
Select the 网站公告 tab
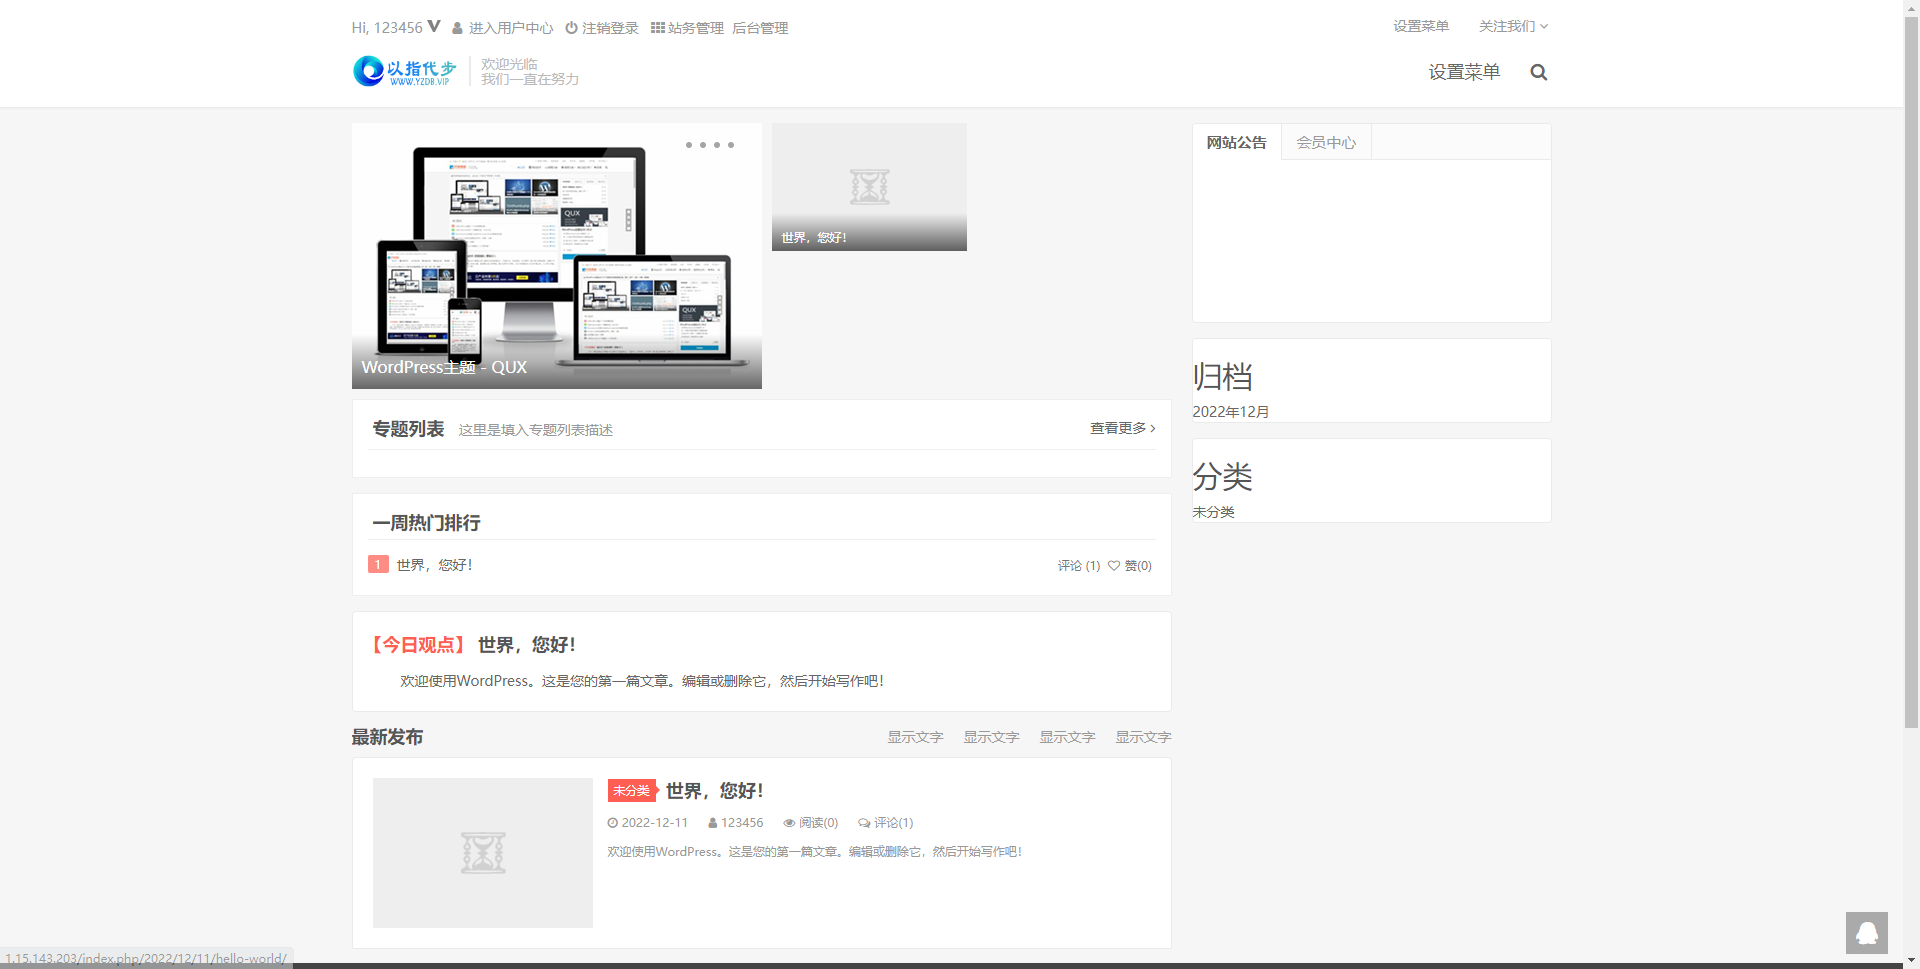(1236, 142)
